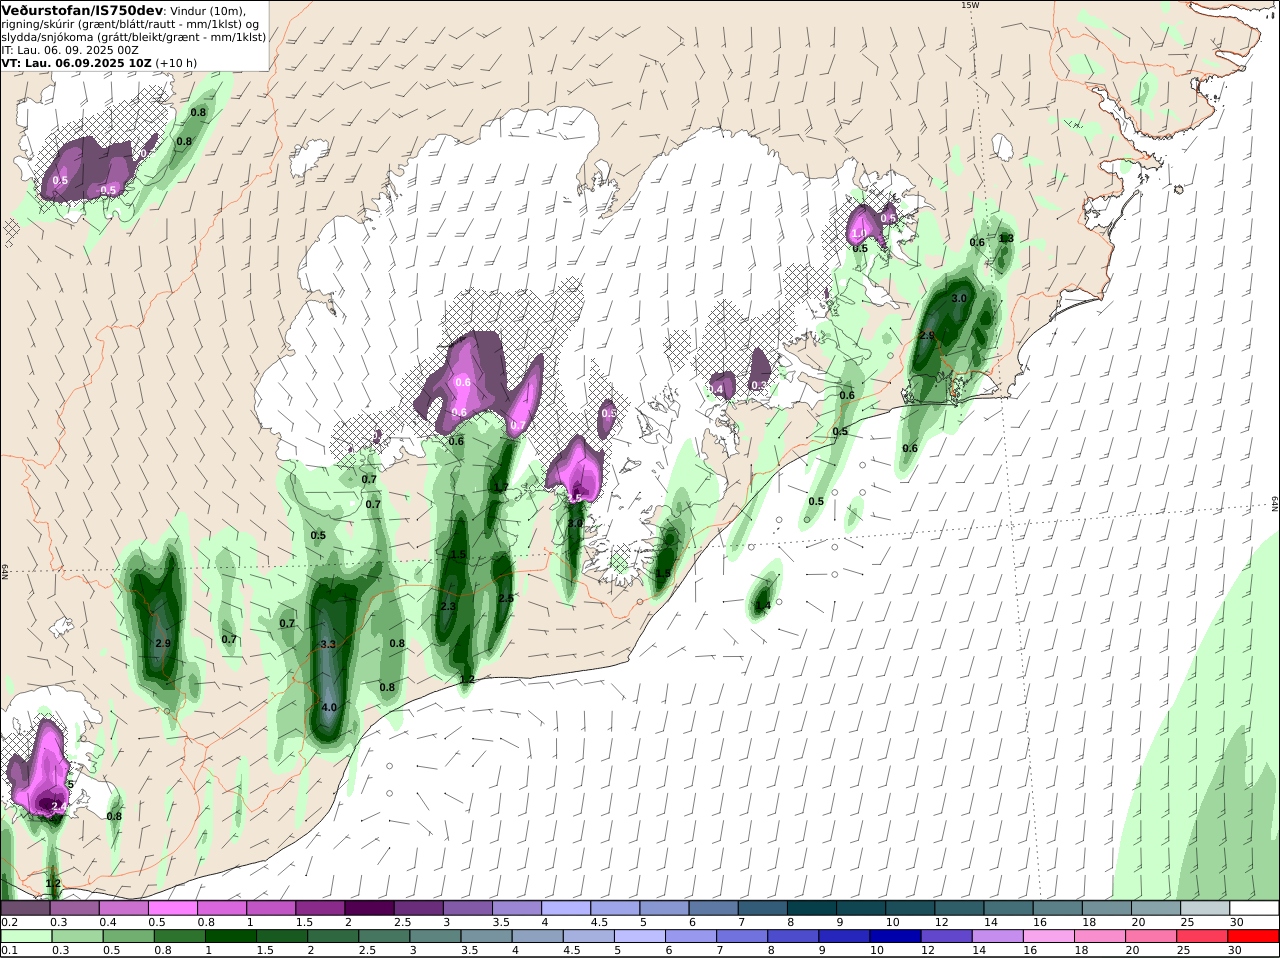Click the 1–1.5 magenta snow legend swatch
Viewport: 1280px width, 958px height.
coord(270,908)
